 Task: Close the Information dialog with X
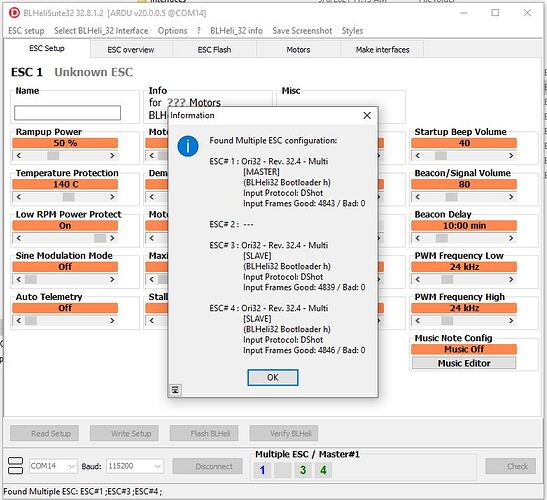coord(367,115)
